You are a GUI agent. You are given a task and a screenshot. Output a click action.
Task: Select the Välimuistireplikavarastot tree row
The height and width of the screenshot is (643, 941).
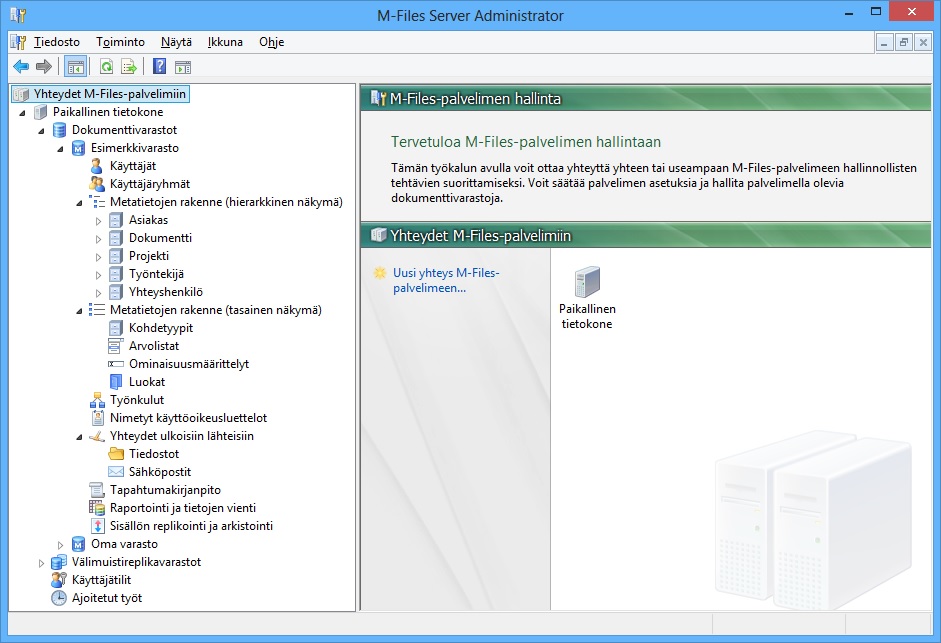coord(136,562)
